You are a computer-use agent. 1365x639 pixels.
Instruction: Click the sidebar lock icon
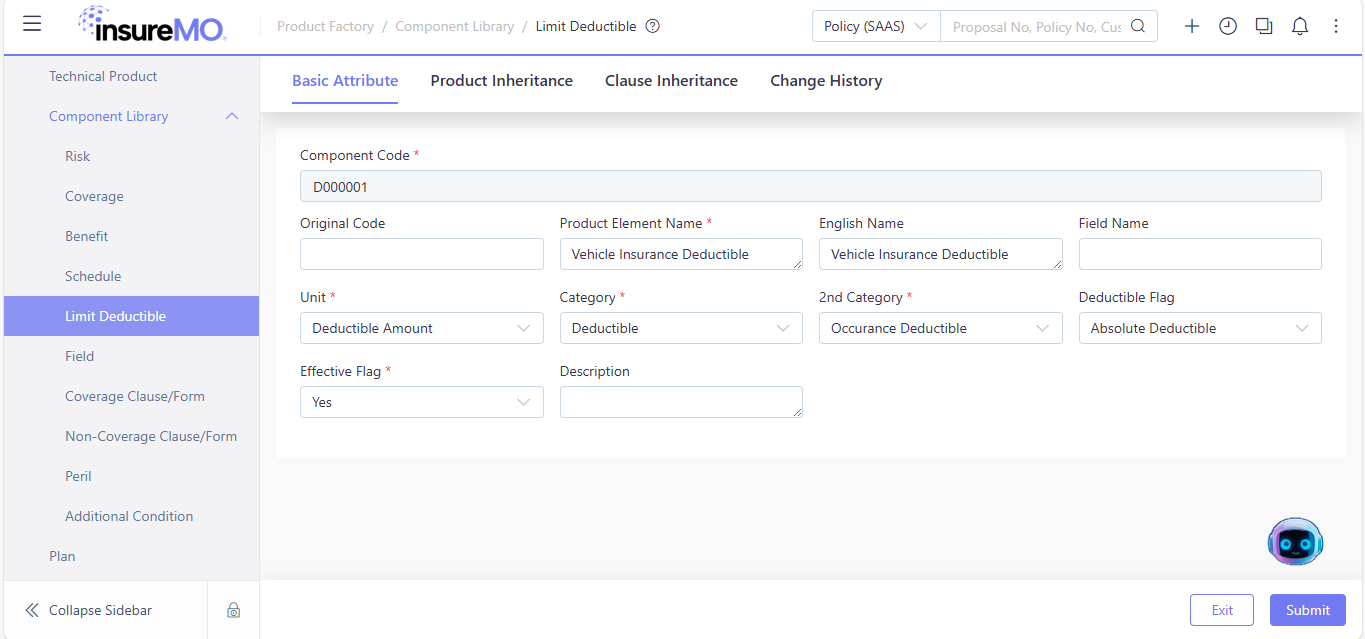click(x=233, y=610)
